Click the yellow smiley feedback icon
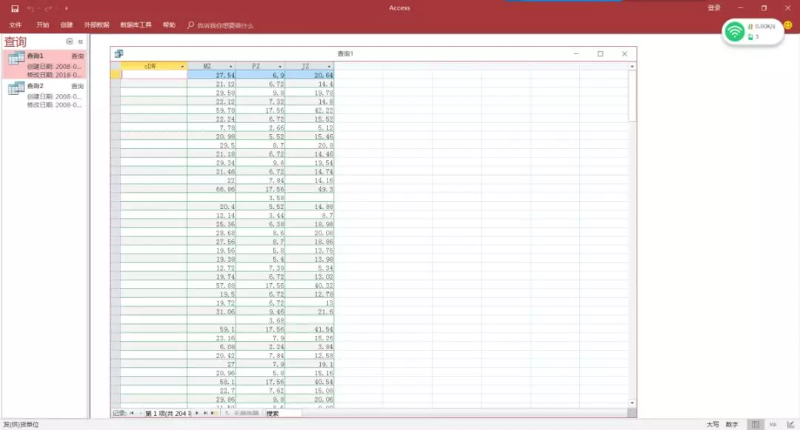 coord(788,25)
